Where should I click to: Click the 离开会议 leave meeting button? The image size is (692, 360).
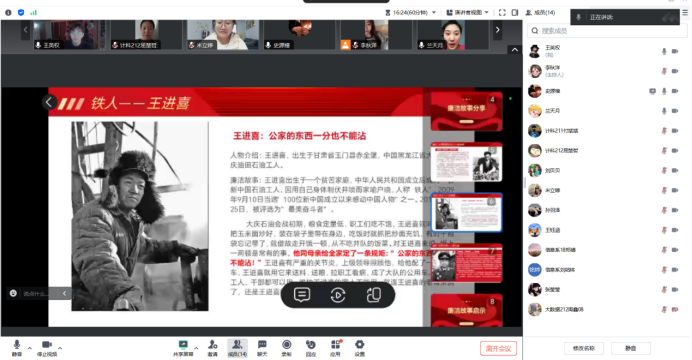click(x=498, y=349)
